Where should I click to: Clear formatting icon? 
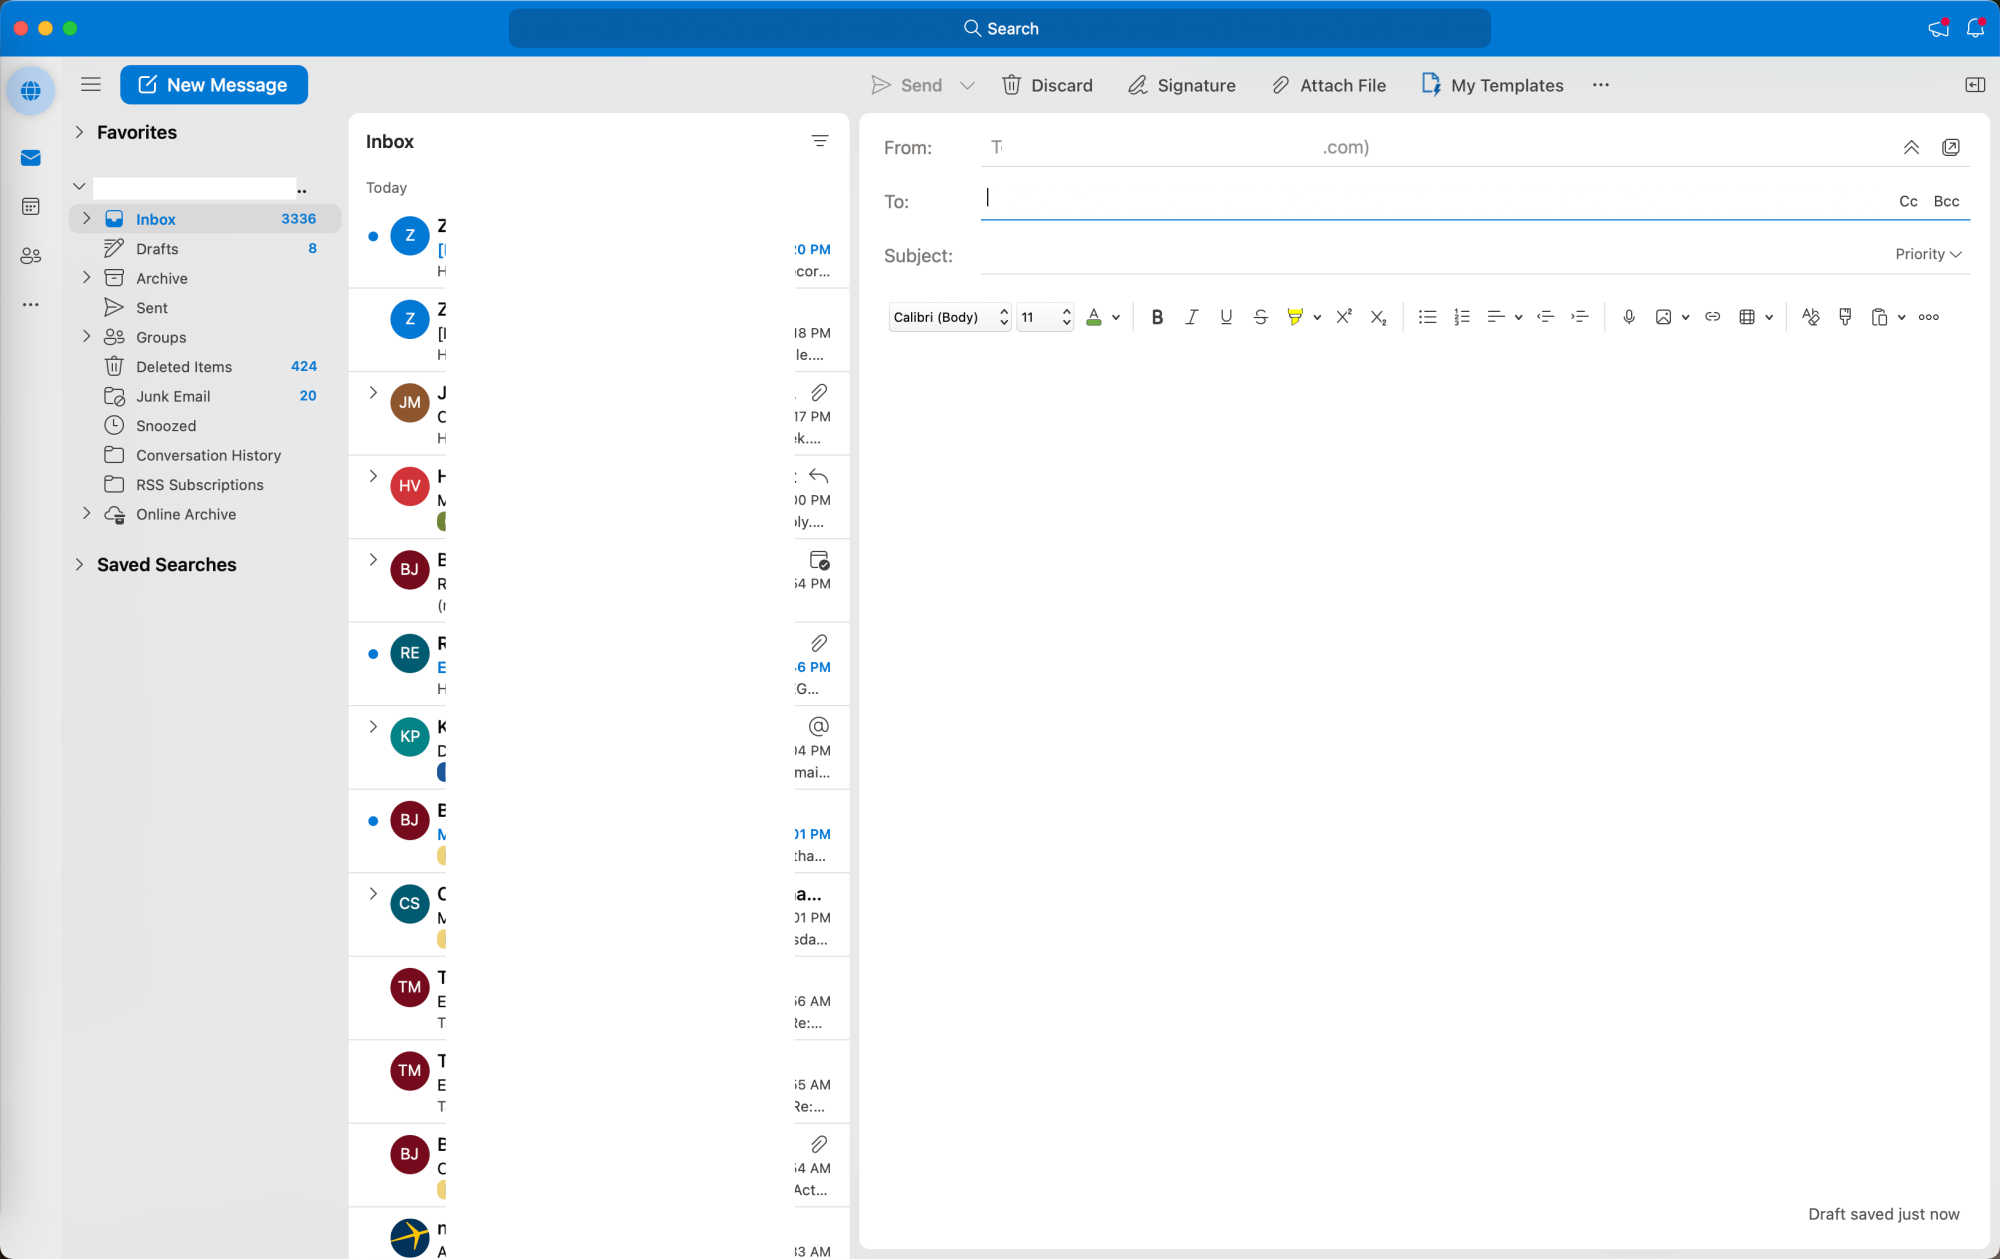click(1810, 317)
